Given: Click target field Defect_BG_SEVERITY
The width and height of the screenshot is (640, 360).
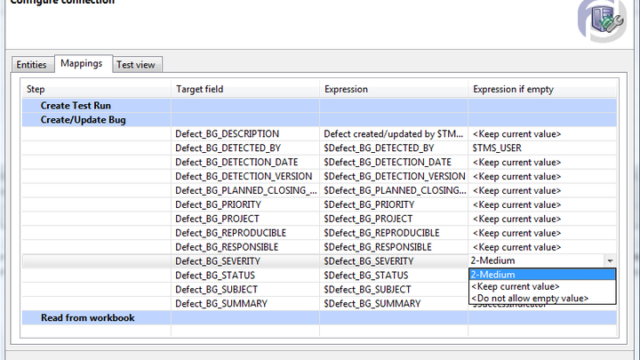Looking at the screenshot, I should [x=218, y=261].
